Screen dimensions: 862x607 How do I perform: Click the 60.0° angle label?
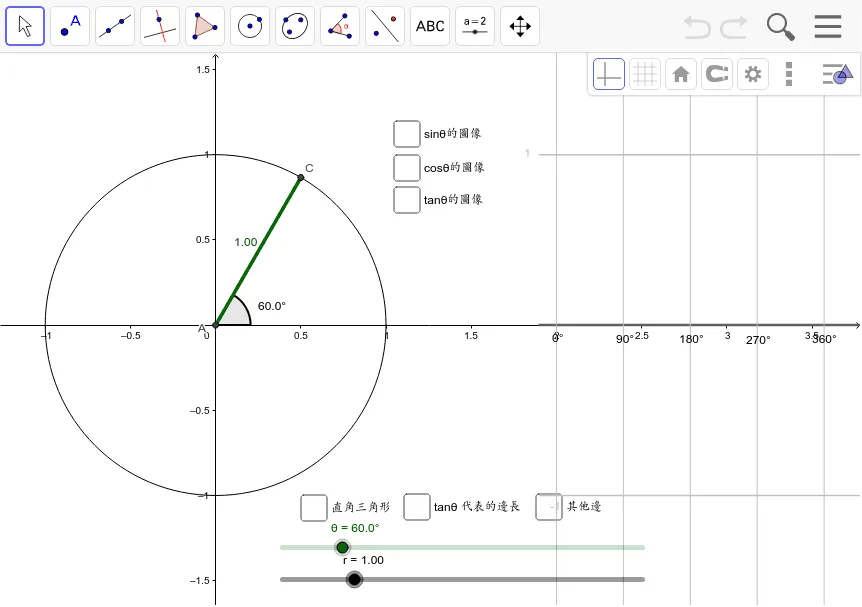click(x=272, y=306)
